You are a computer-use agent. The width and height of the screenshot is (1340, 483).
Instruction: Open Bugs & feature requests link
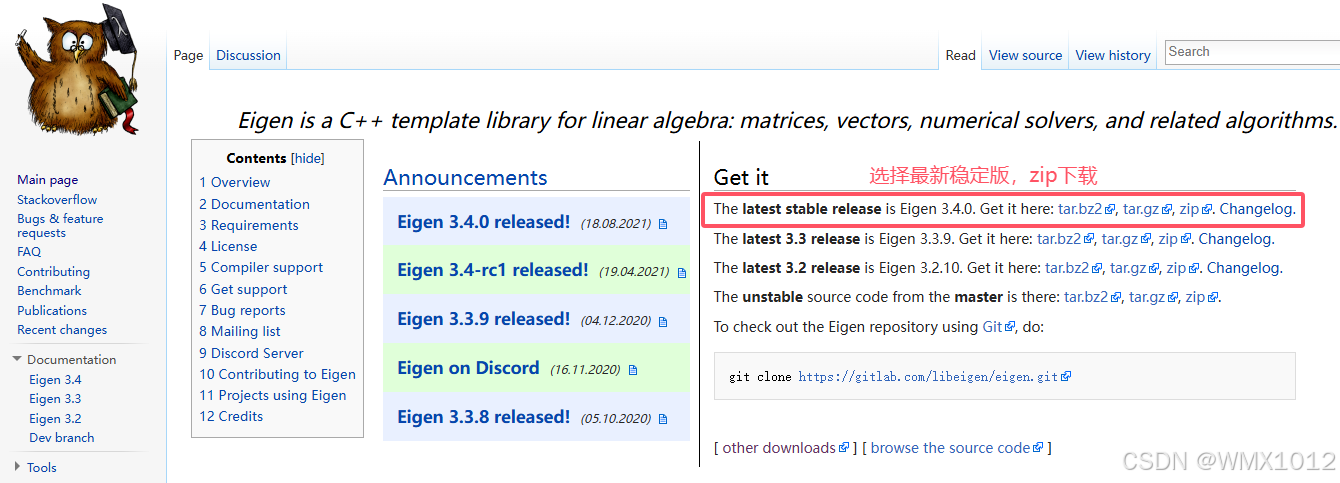point(60,225)
